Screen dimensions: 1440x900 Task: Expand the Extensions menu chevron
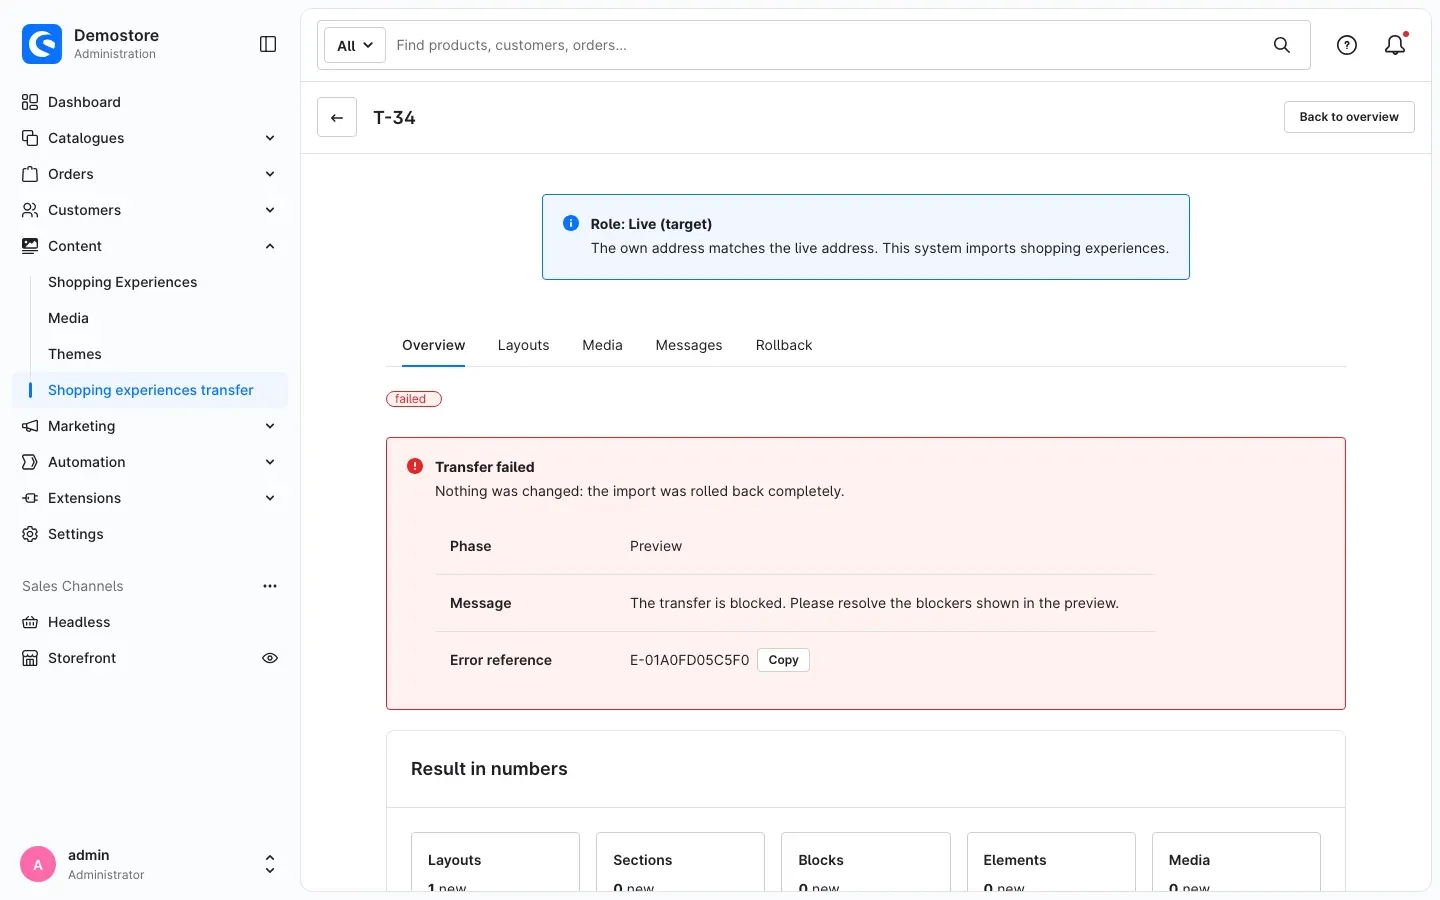(270, 498)
